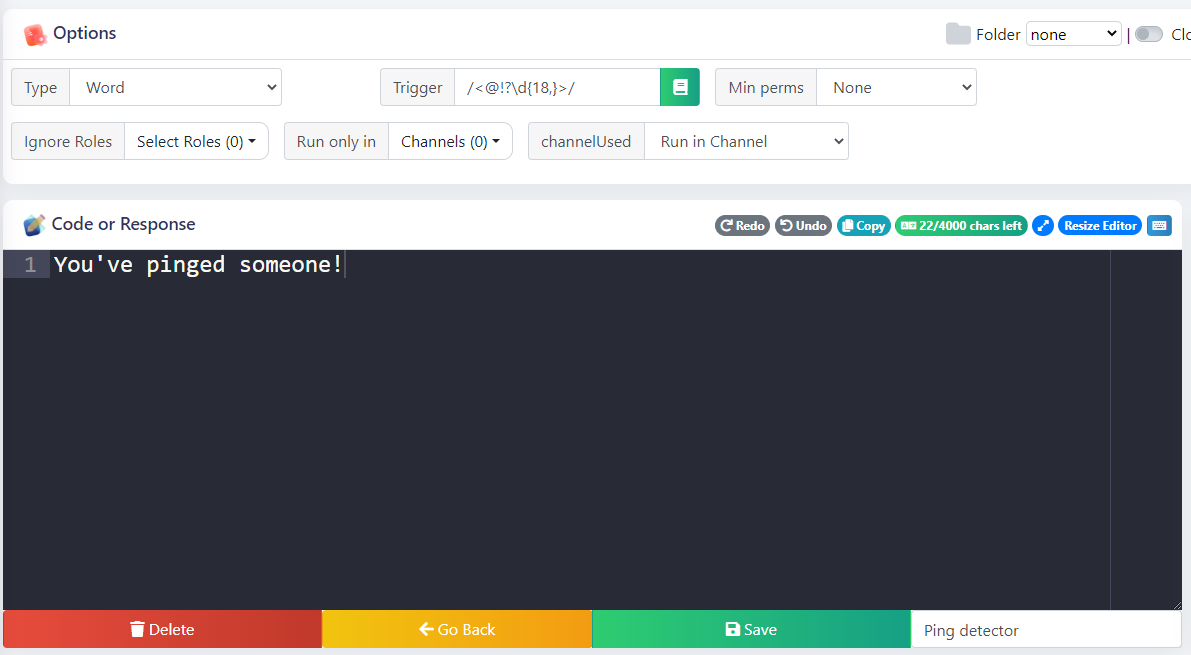Click the Go Back button

457,629
